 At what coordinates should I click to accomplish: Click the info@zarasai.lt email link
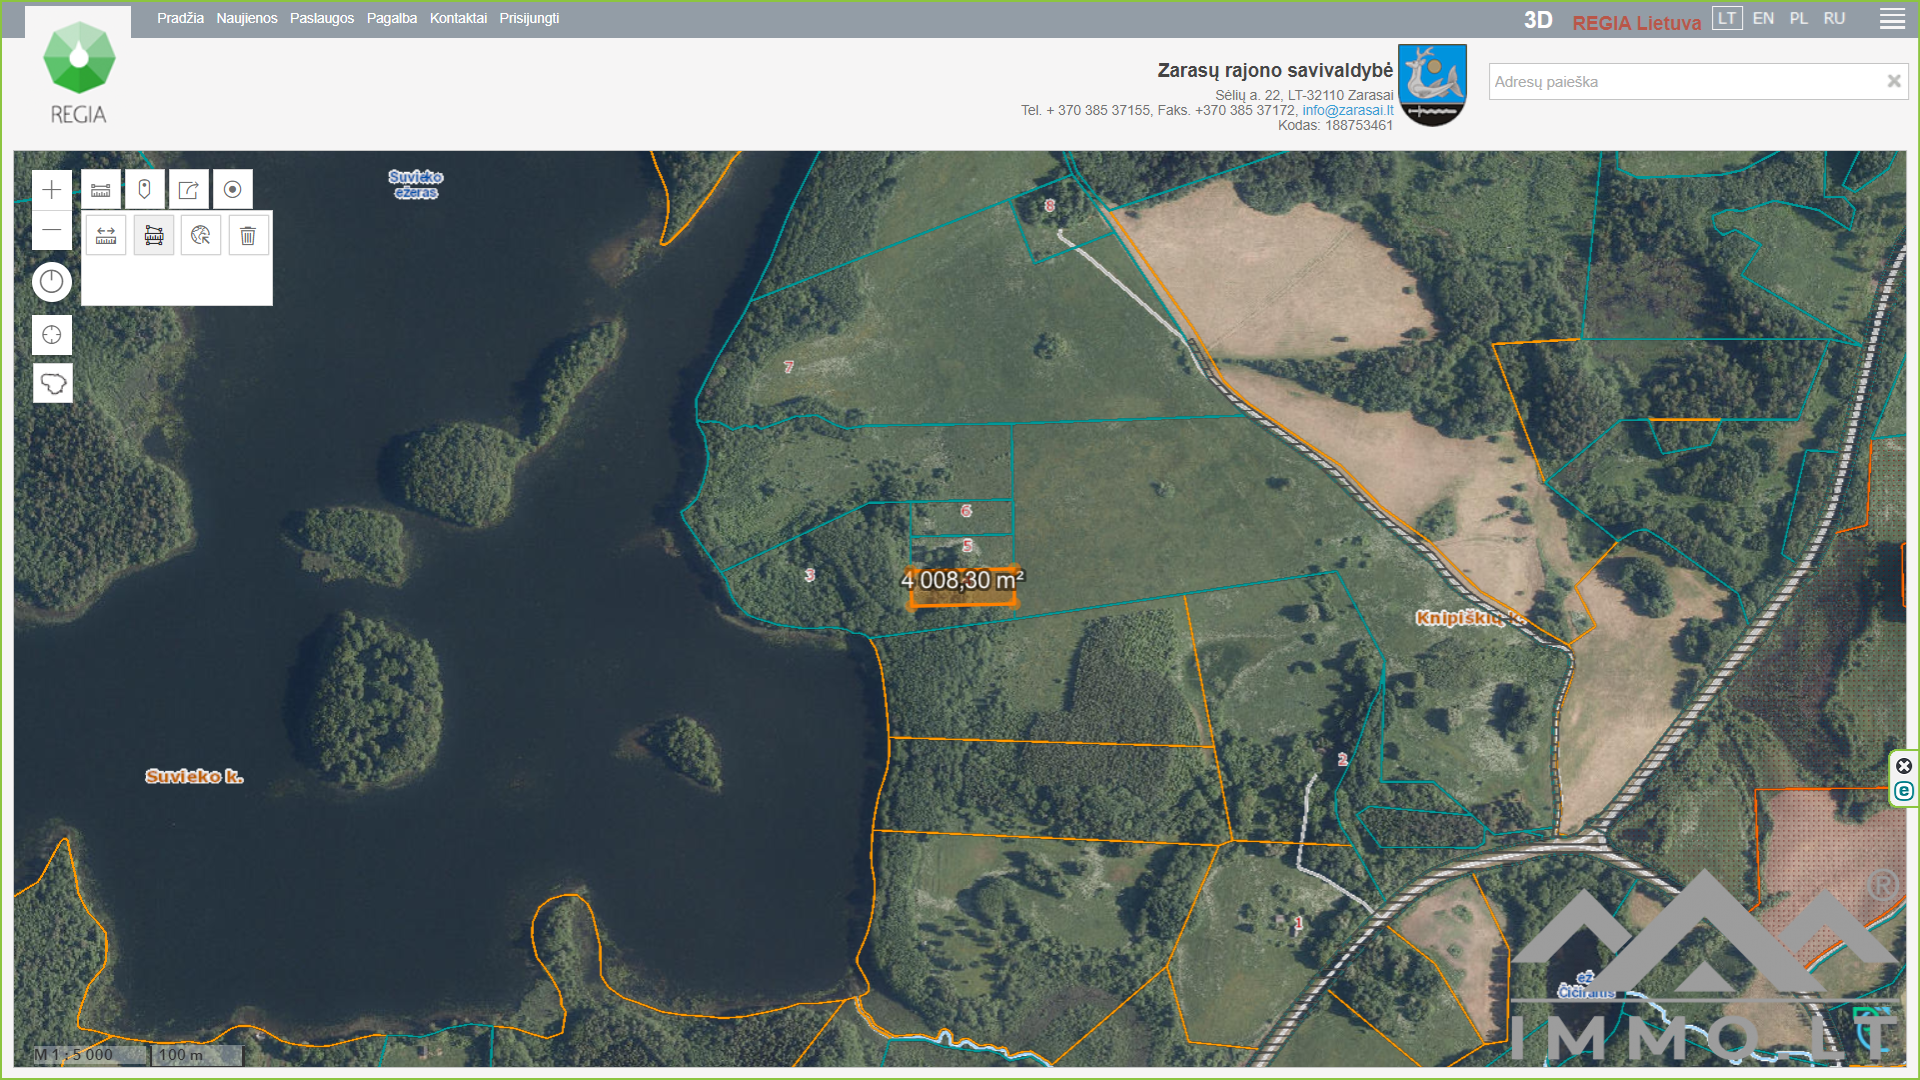tap(1347, 110)
